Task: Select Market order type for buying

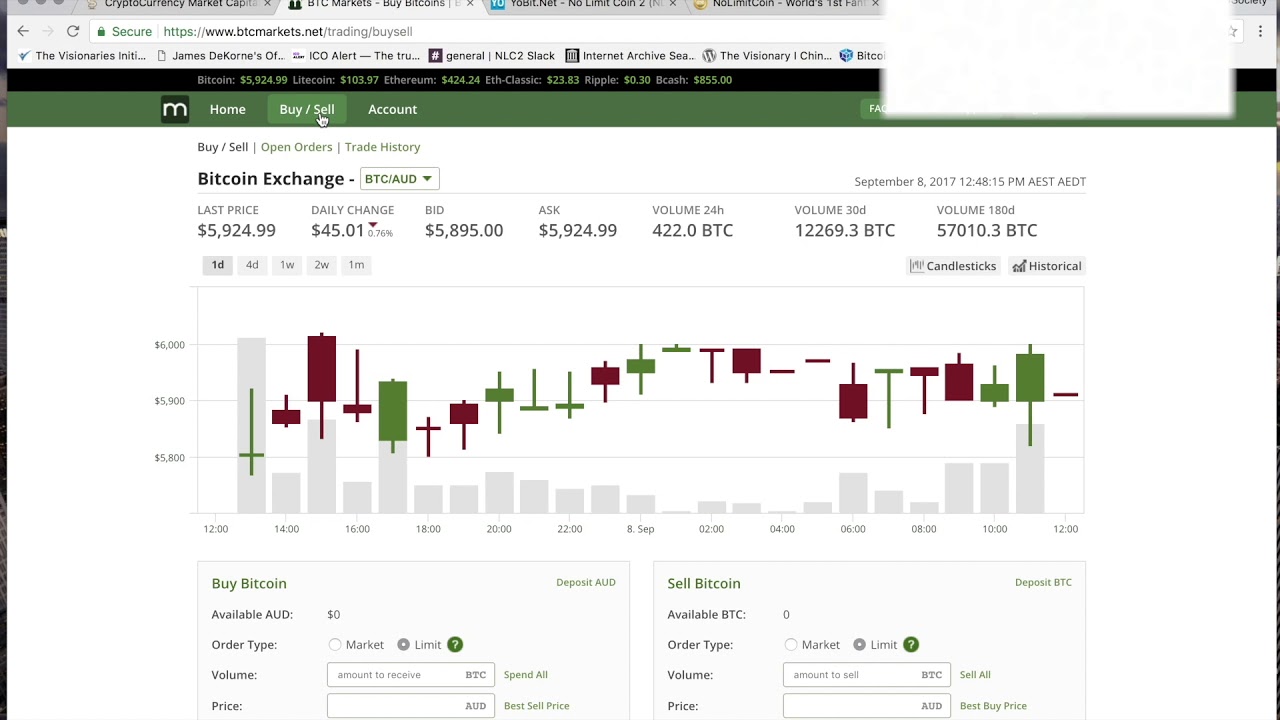Action: pyautogui.click(x=335, y=645)
